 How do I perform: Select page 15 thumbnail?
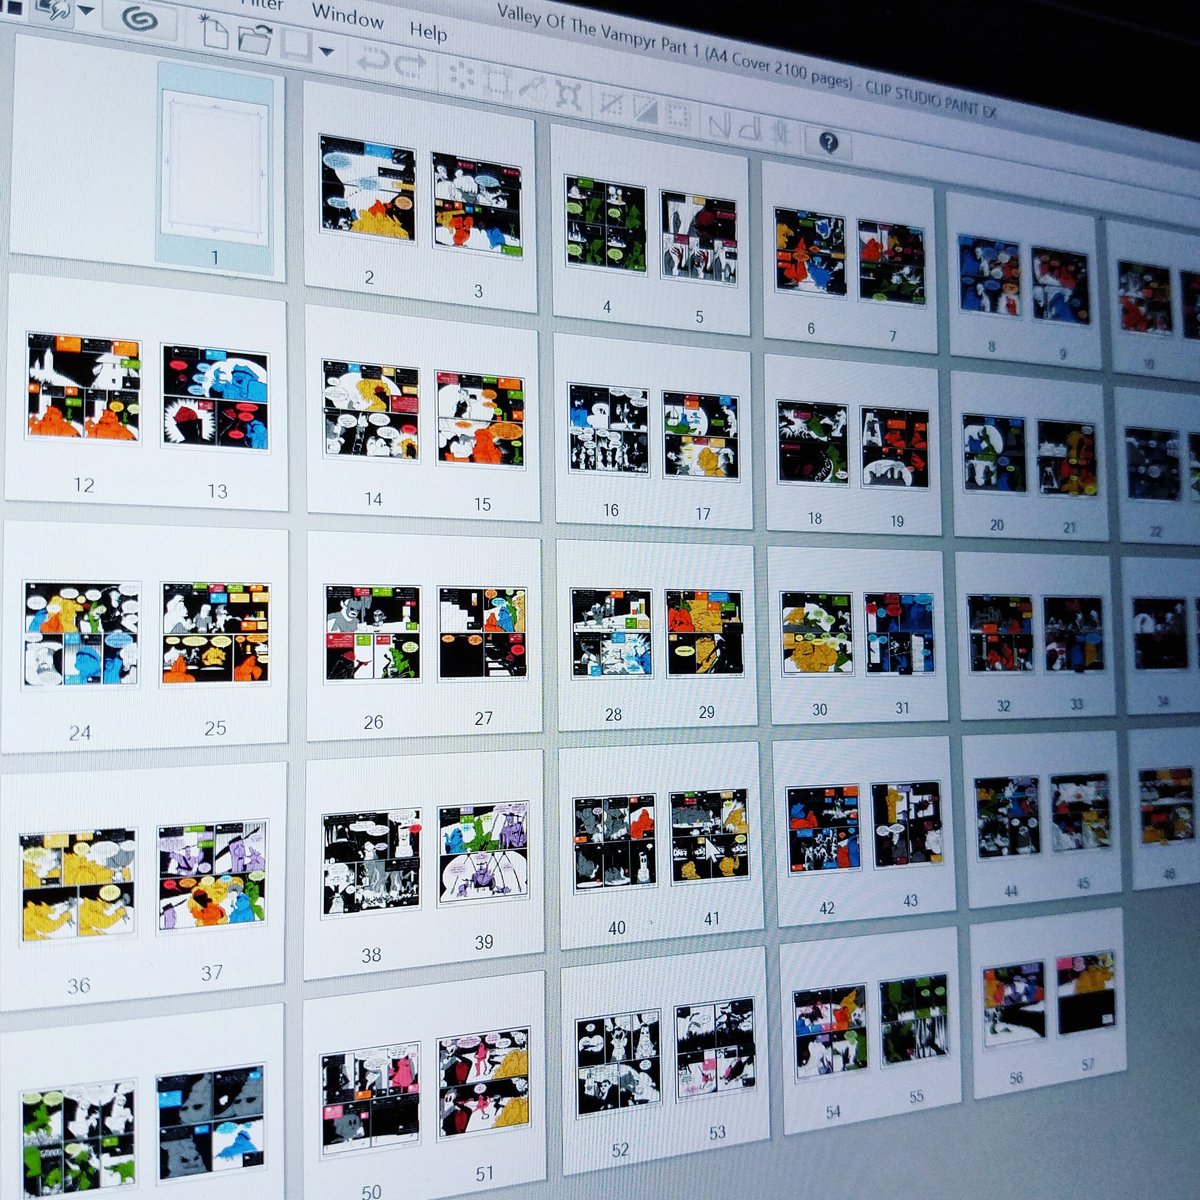pos(480,419)
